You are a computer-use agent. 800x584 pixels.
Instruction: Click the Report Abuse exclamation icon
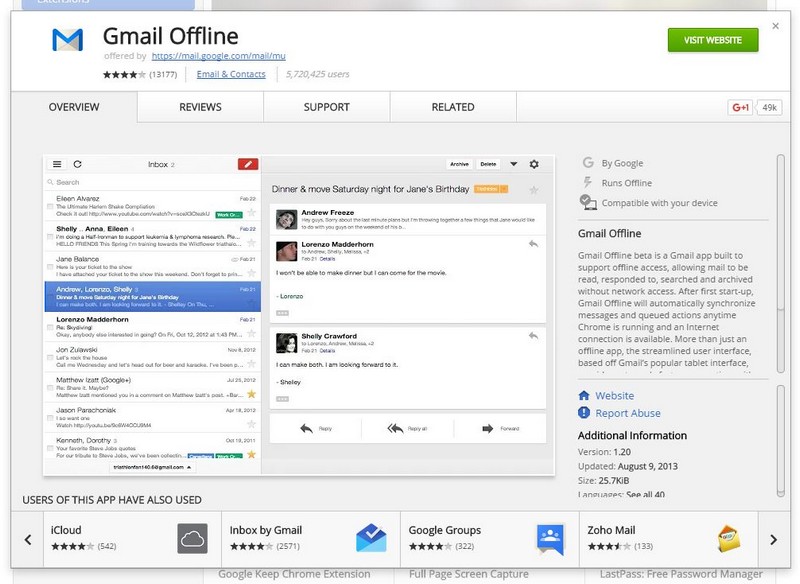(584, 413)
